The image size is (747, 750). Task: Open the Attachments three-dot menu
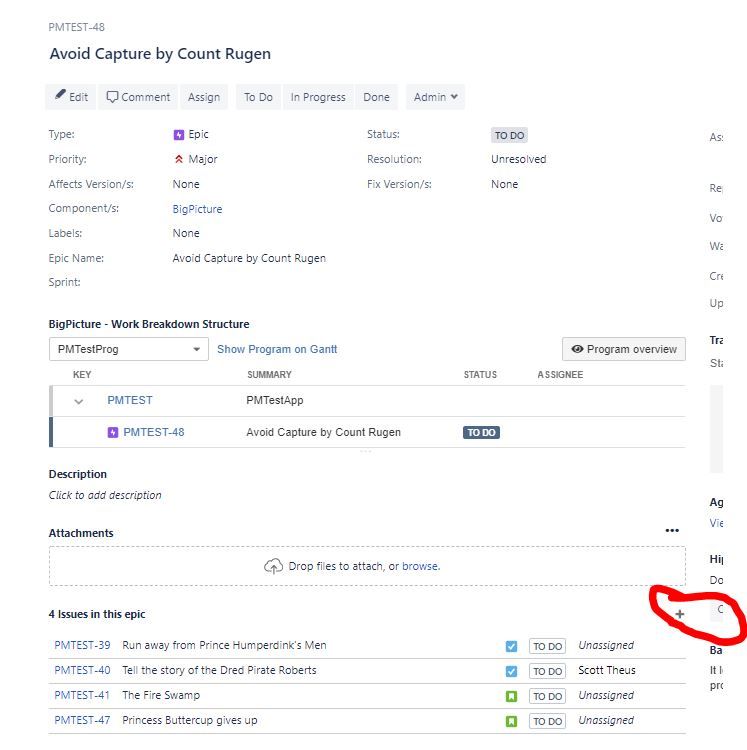672,530
